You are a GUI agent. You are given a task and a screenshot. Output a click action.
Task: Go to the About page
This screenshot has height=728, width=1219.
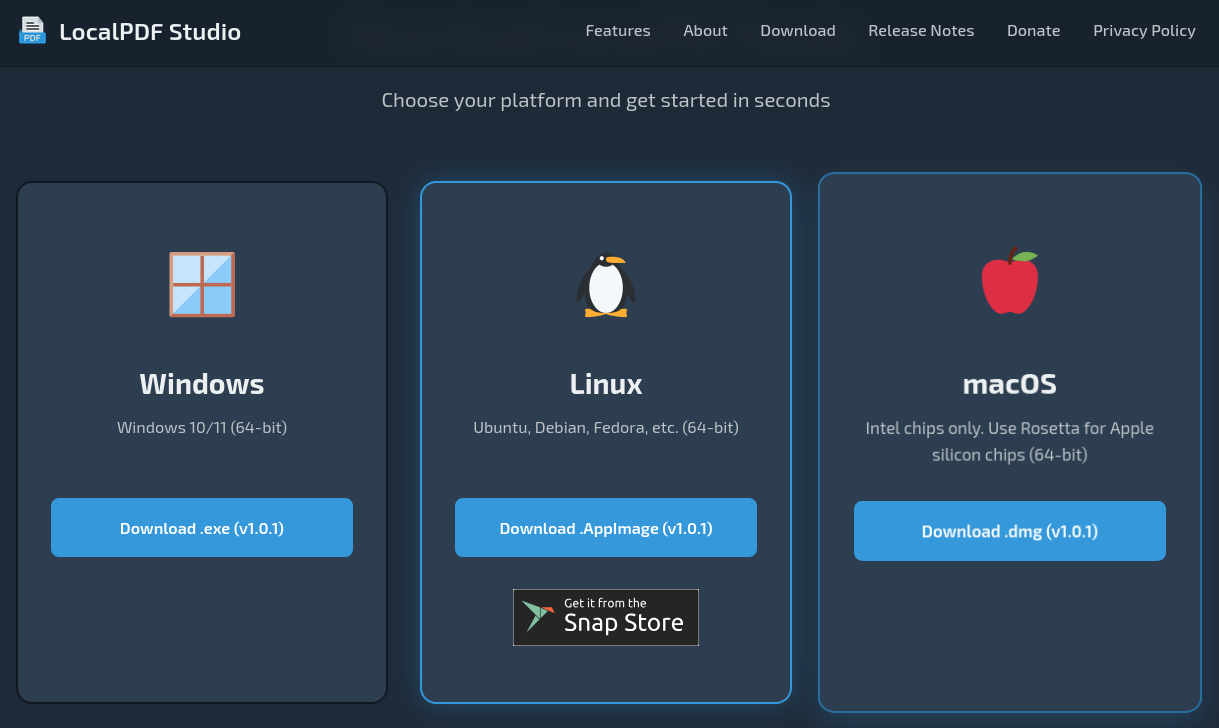coord(705,31)
